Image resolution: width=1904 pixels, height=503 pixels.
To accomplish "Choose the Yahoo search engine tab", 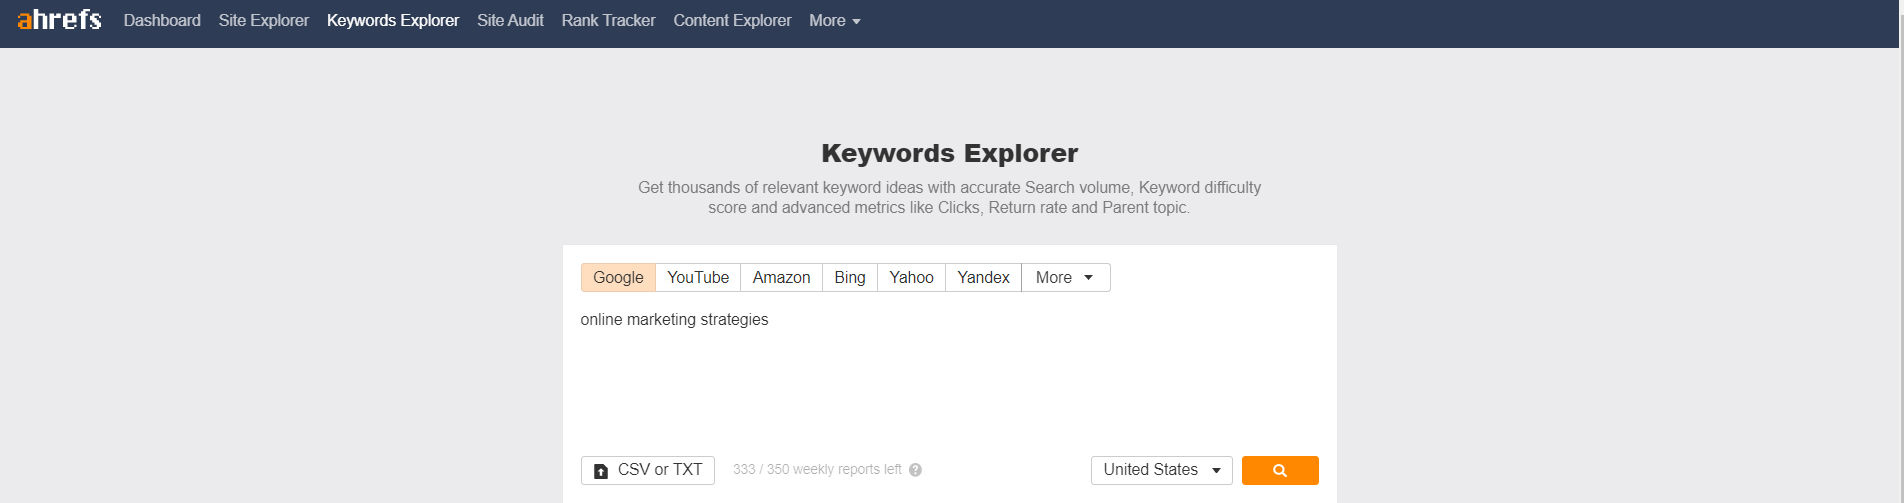I will tap(911, 278).
